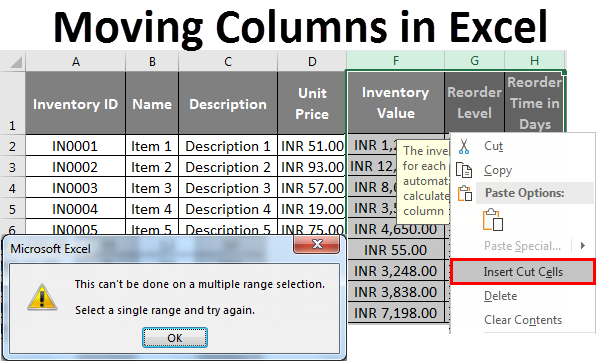Click cell Description 1
The width and height of the screenshot is (598, 362).
click(x=228, y=145)
